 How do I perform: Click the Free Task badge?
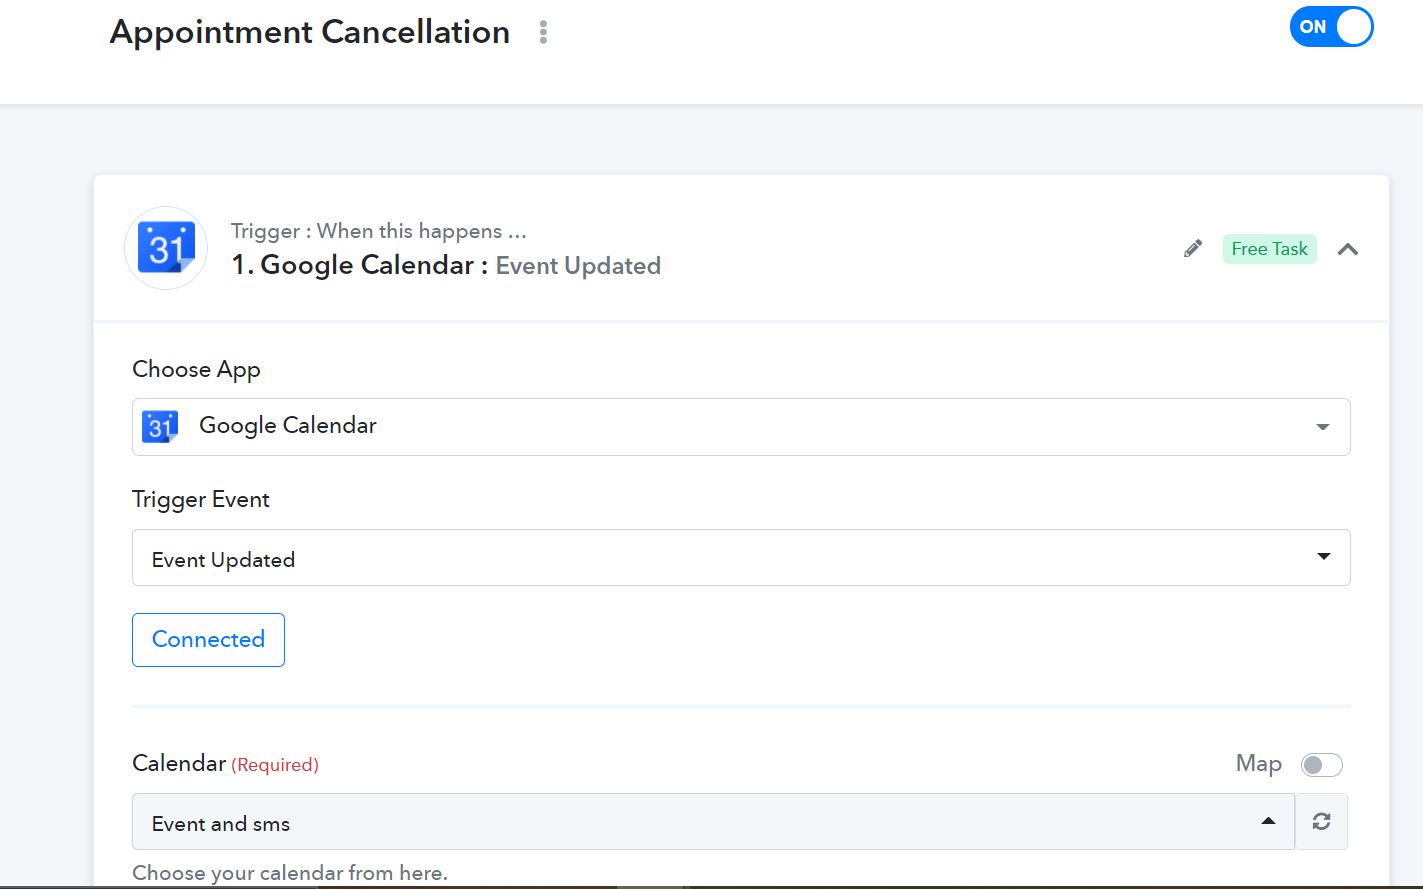[1269, 249]
